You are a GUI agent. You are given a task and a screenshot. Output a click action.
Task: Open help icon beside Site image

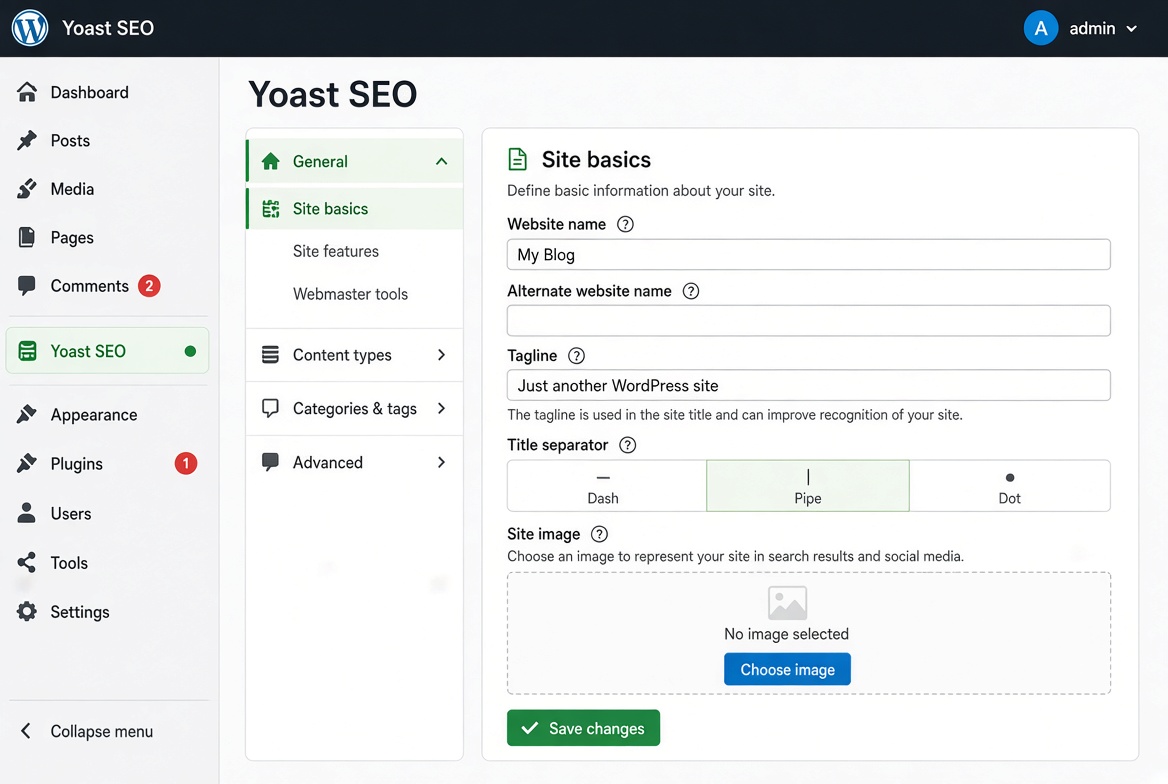[x=600, y=534]
